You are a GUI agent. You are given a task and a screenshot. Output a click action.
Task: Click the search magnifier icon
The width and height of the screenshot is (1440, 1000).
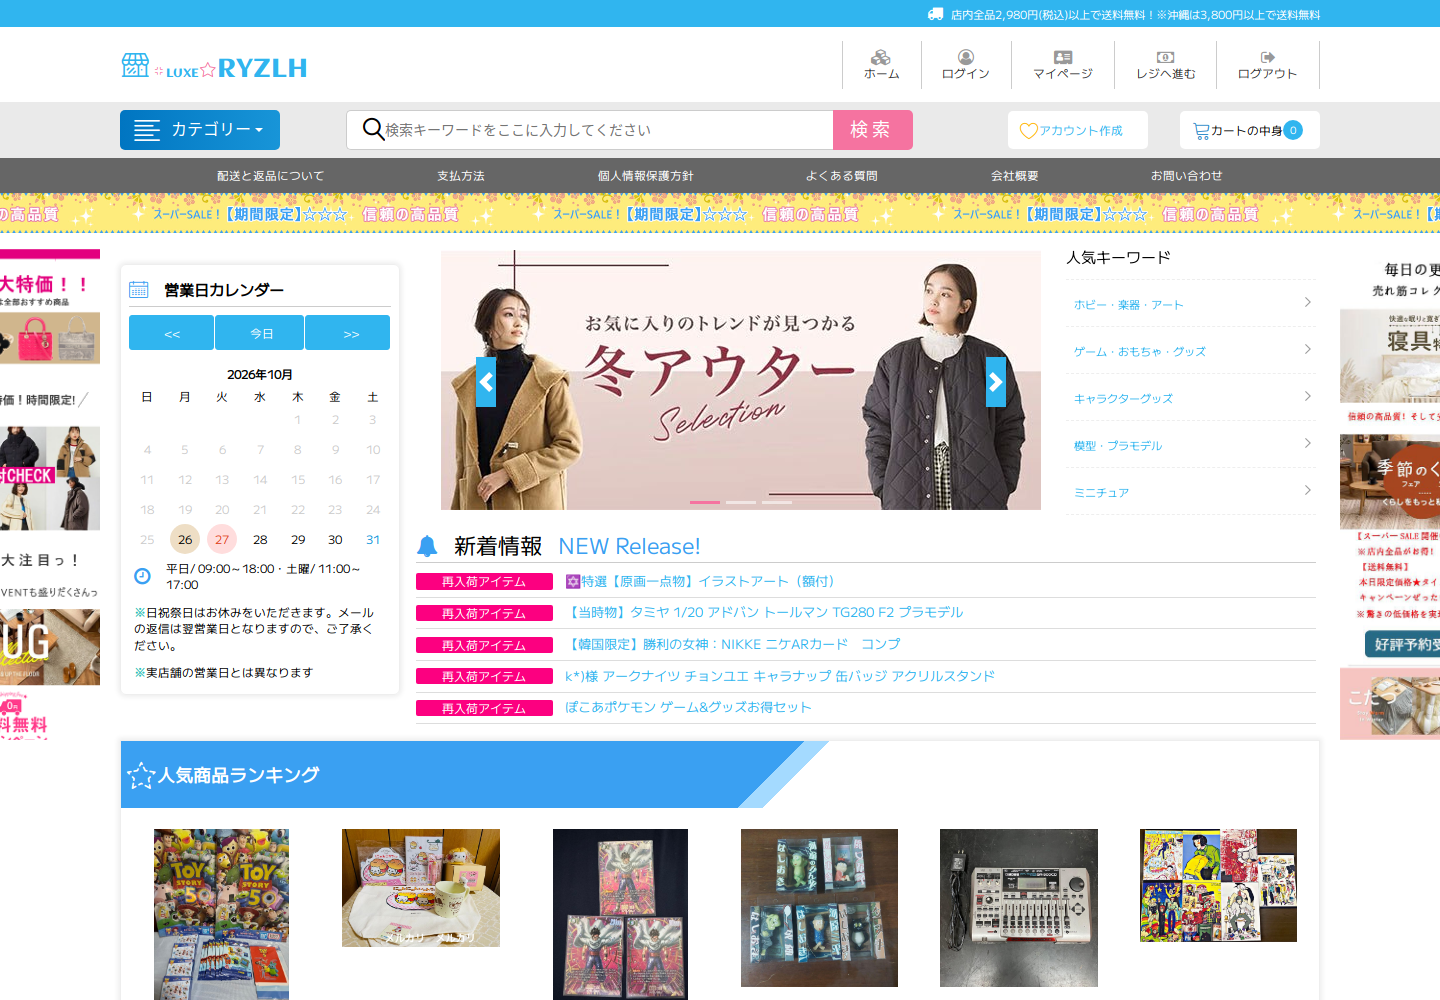coord(373,129)
